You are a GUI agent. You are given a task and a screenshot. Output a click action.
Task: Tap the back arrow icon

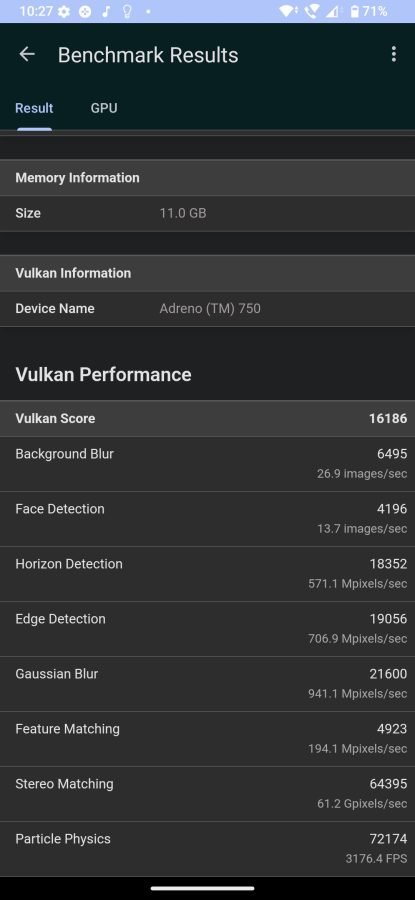(x=27, y=55)
